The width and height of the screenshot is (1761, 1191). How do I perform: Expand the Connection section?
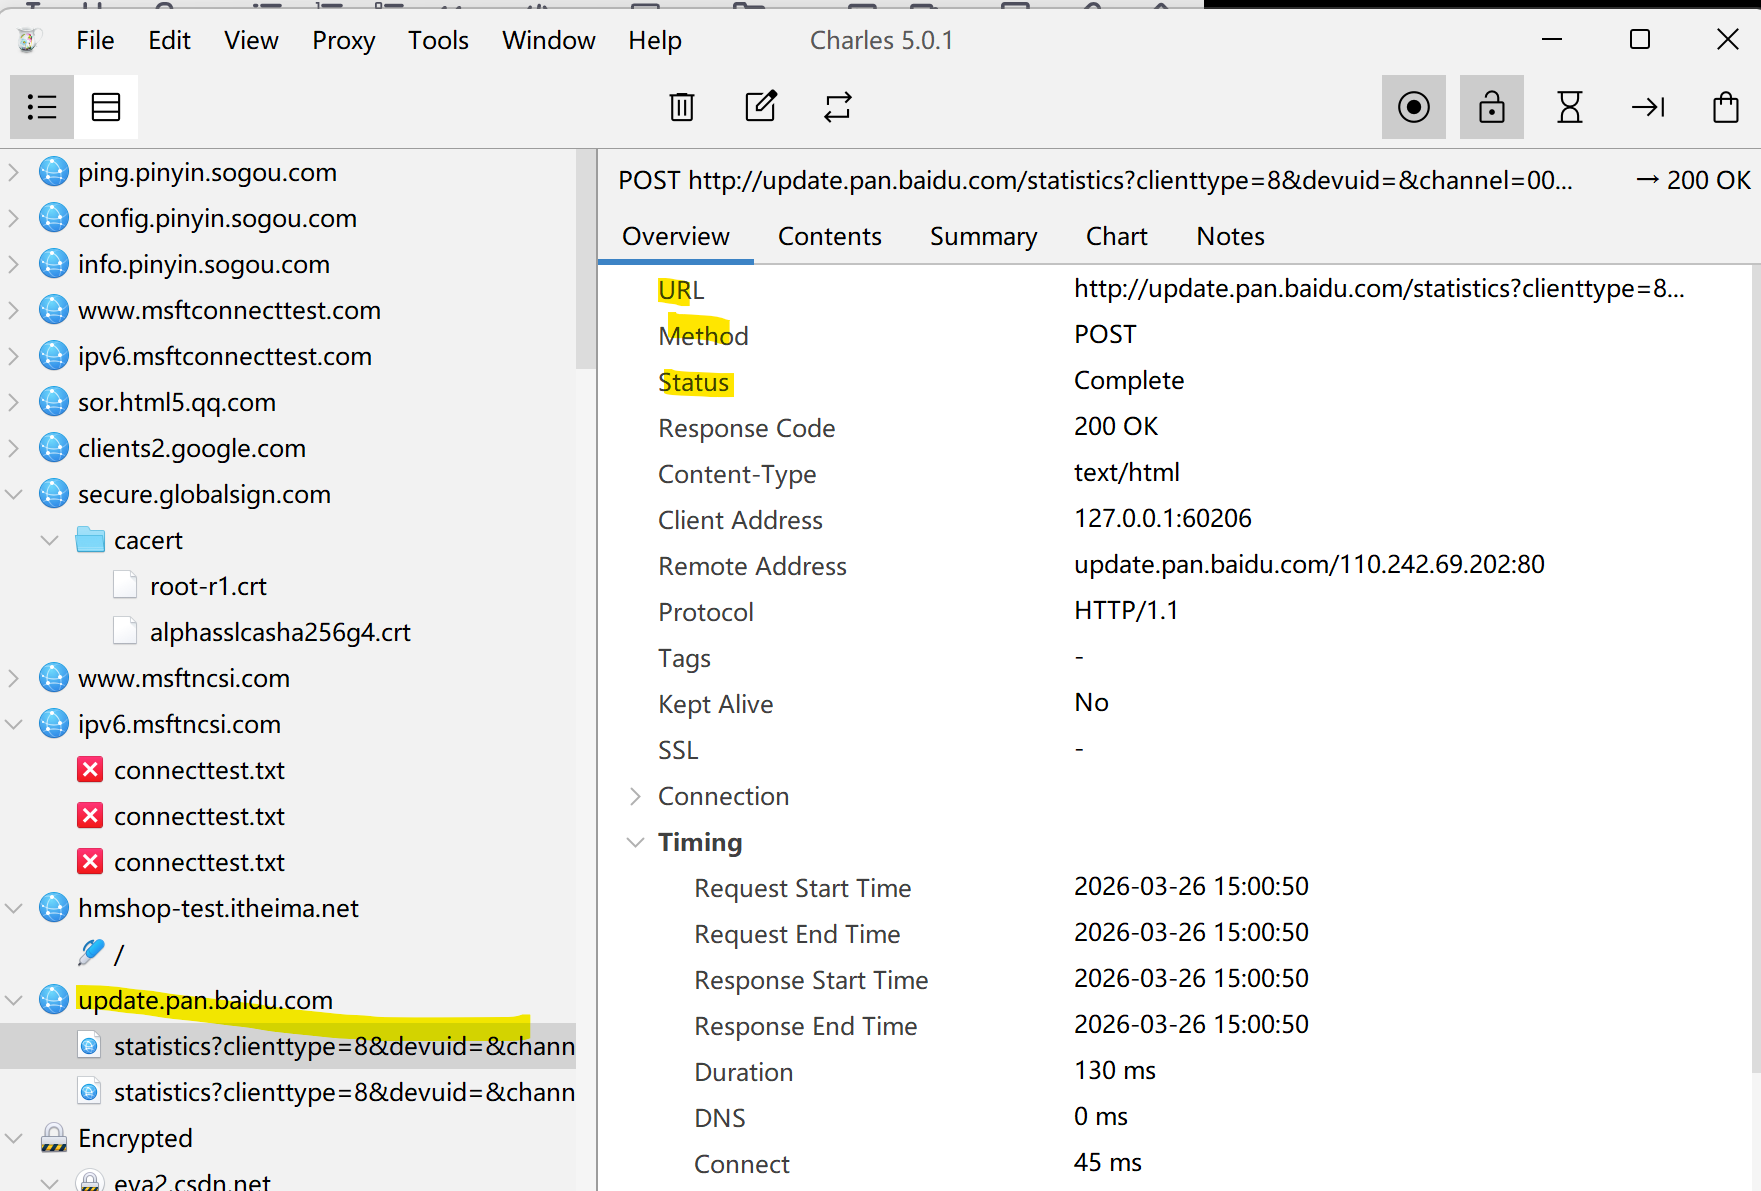pos(635,796)
